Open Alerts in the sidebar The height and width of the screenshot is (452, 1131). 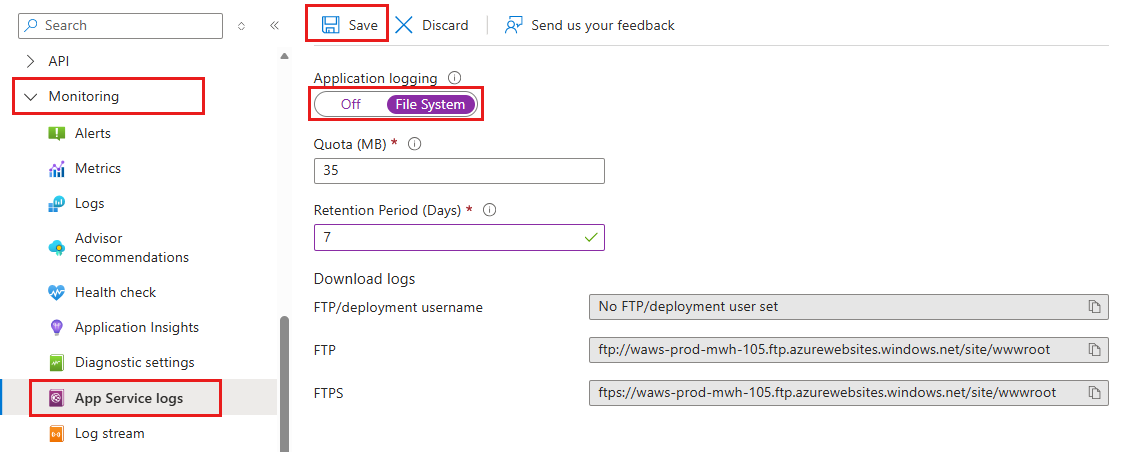tap(93, 133)
